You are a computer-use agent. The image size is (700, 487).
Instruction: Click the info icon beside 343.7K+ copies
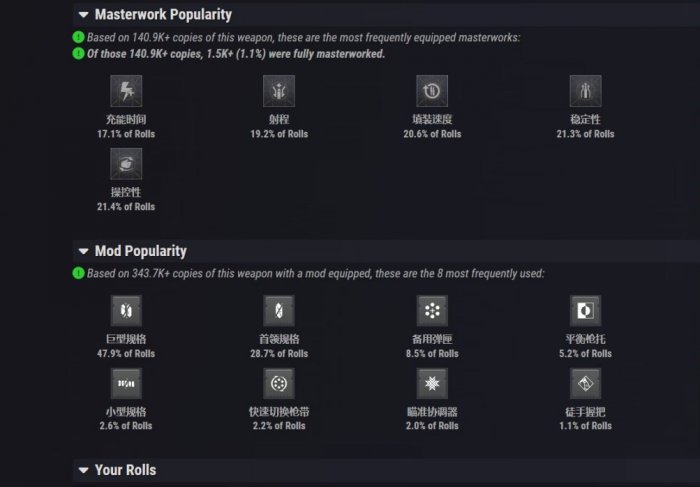point(78,273)
